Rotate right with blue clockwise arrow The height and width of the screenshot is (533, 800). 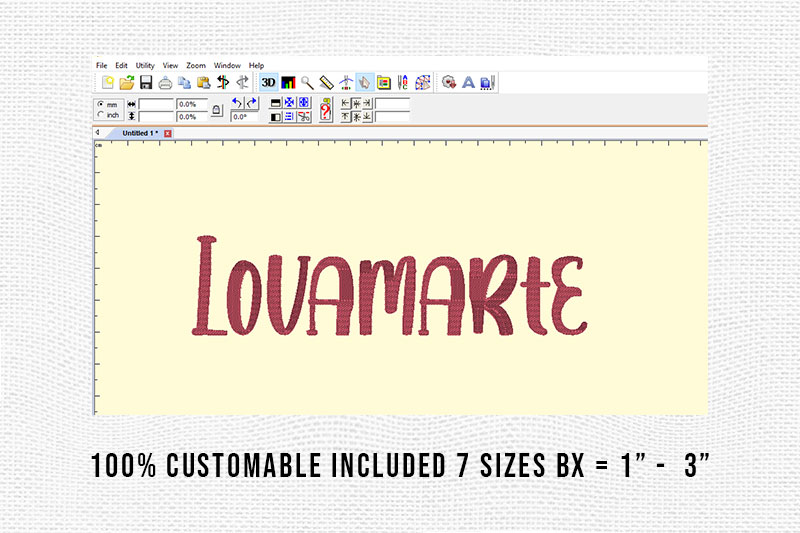252,103
